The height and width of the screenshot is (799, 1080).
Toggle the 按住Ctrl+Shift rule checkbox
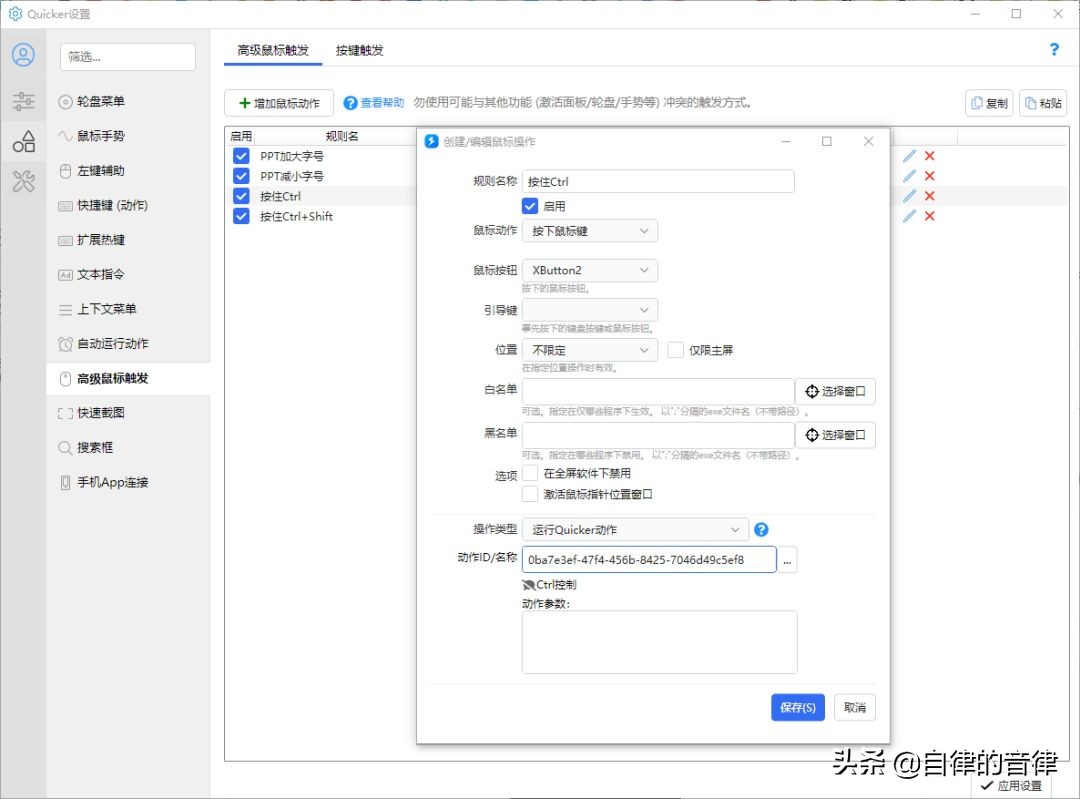pos(241,216)
